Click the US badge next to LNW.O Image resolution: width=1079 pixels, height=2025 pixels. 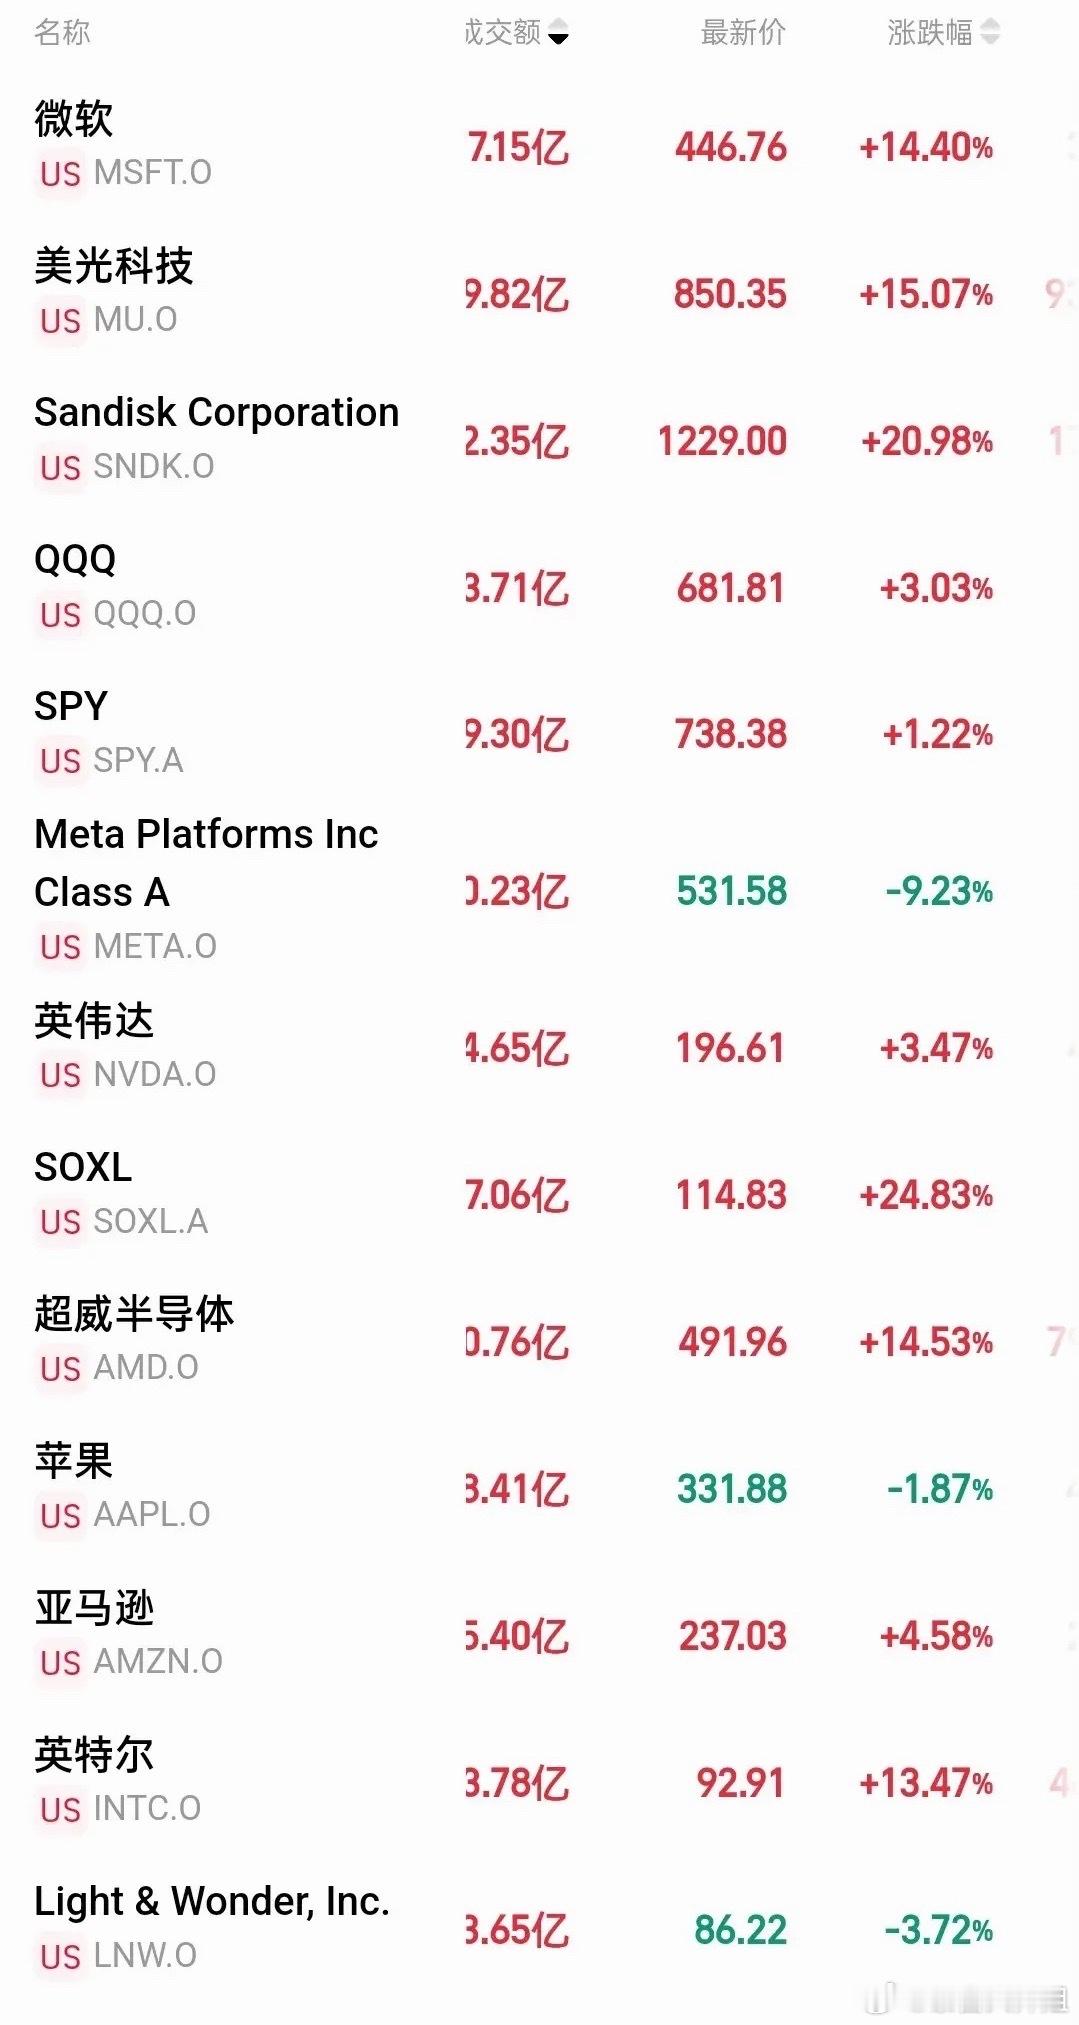click(x=60, y=1957)
